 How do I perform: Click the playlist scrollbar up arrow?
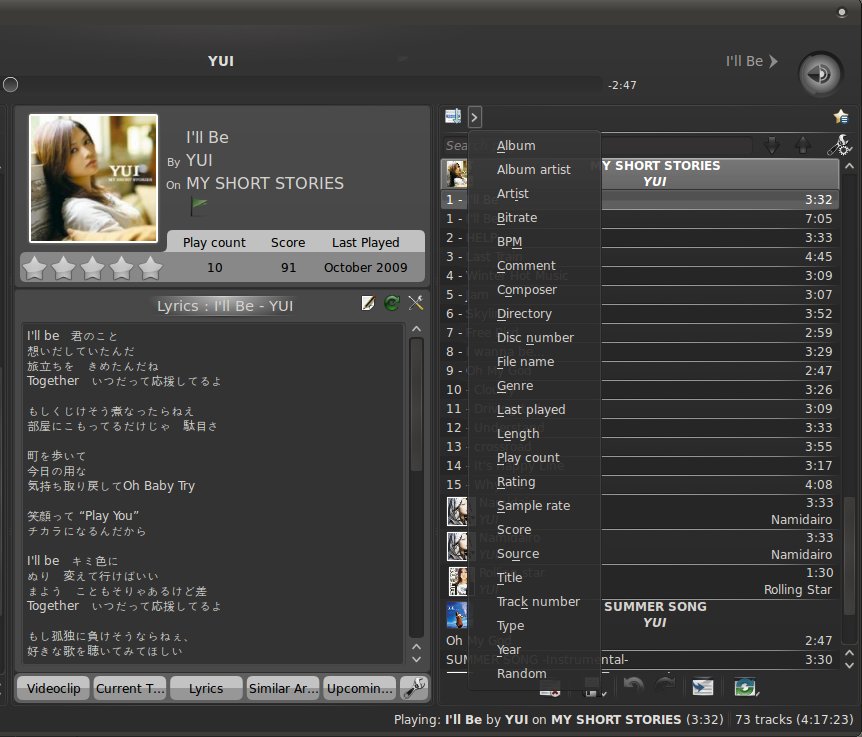849,165
